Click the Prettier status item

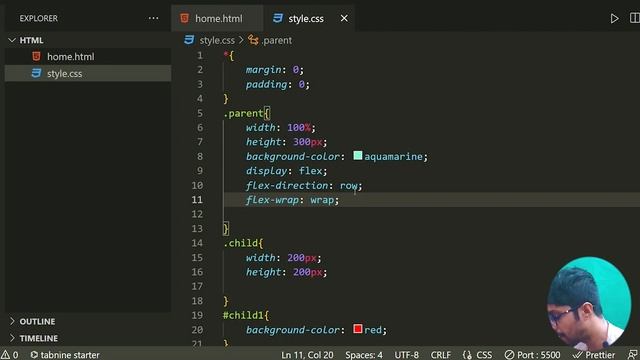[594, 355]
